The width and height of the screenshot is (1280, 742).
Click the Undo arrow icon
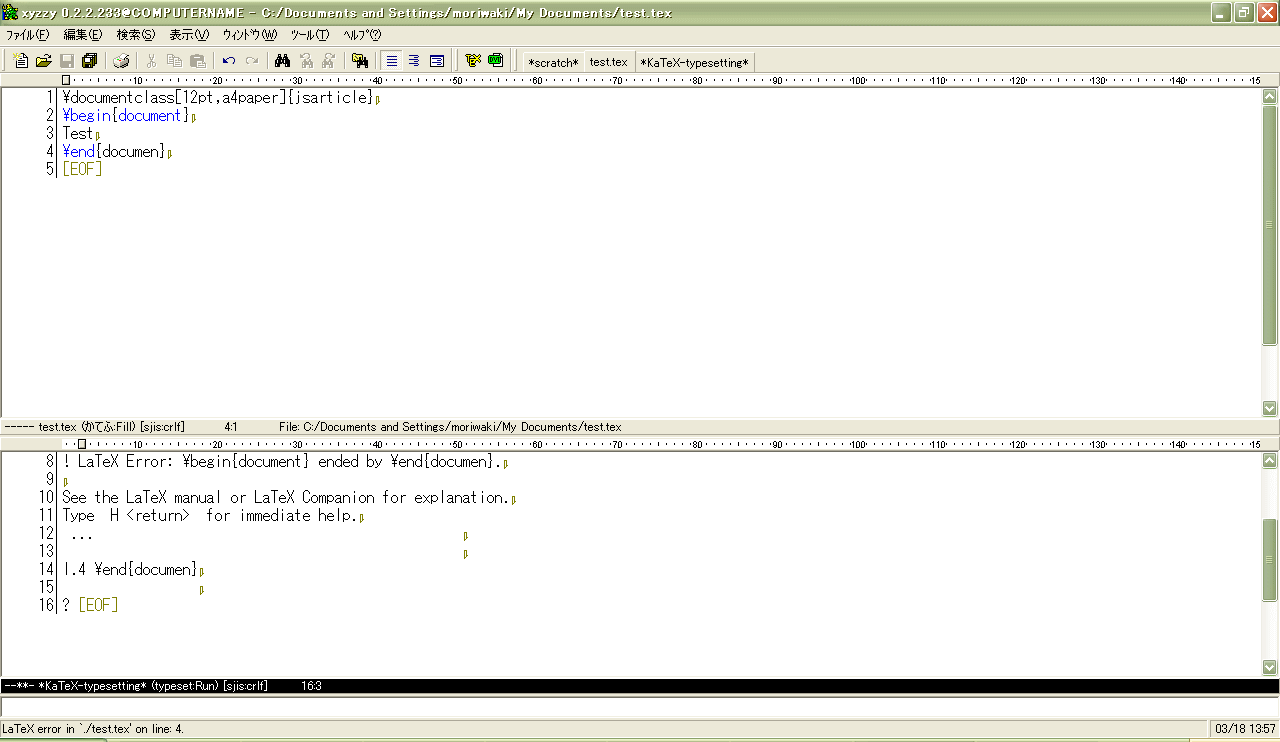tap(229, 61)
